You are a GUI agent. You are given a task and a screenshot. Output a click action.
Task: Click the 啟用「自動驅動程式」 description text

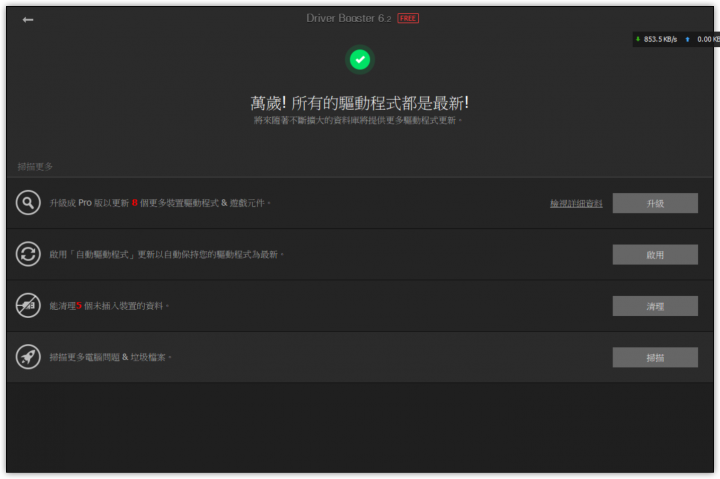tap(167, 254)
